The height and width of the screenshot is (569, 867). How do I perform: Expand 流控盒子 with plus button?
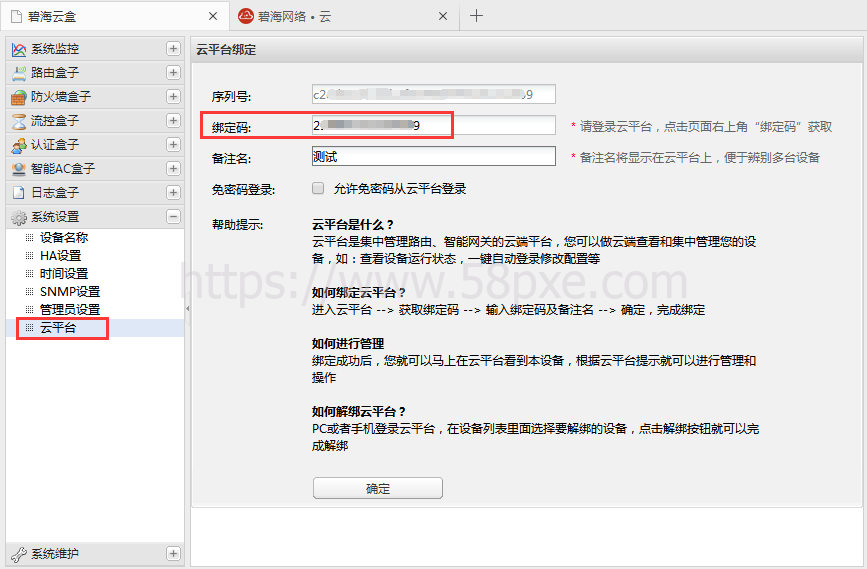pos(173,121)
